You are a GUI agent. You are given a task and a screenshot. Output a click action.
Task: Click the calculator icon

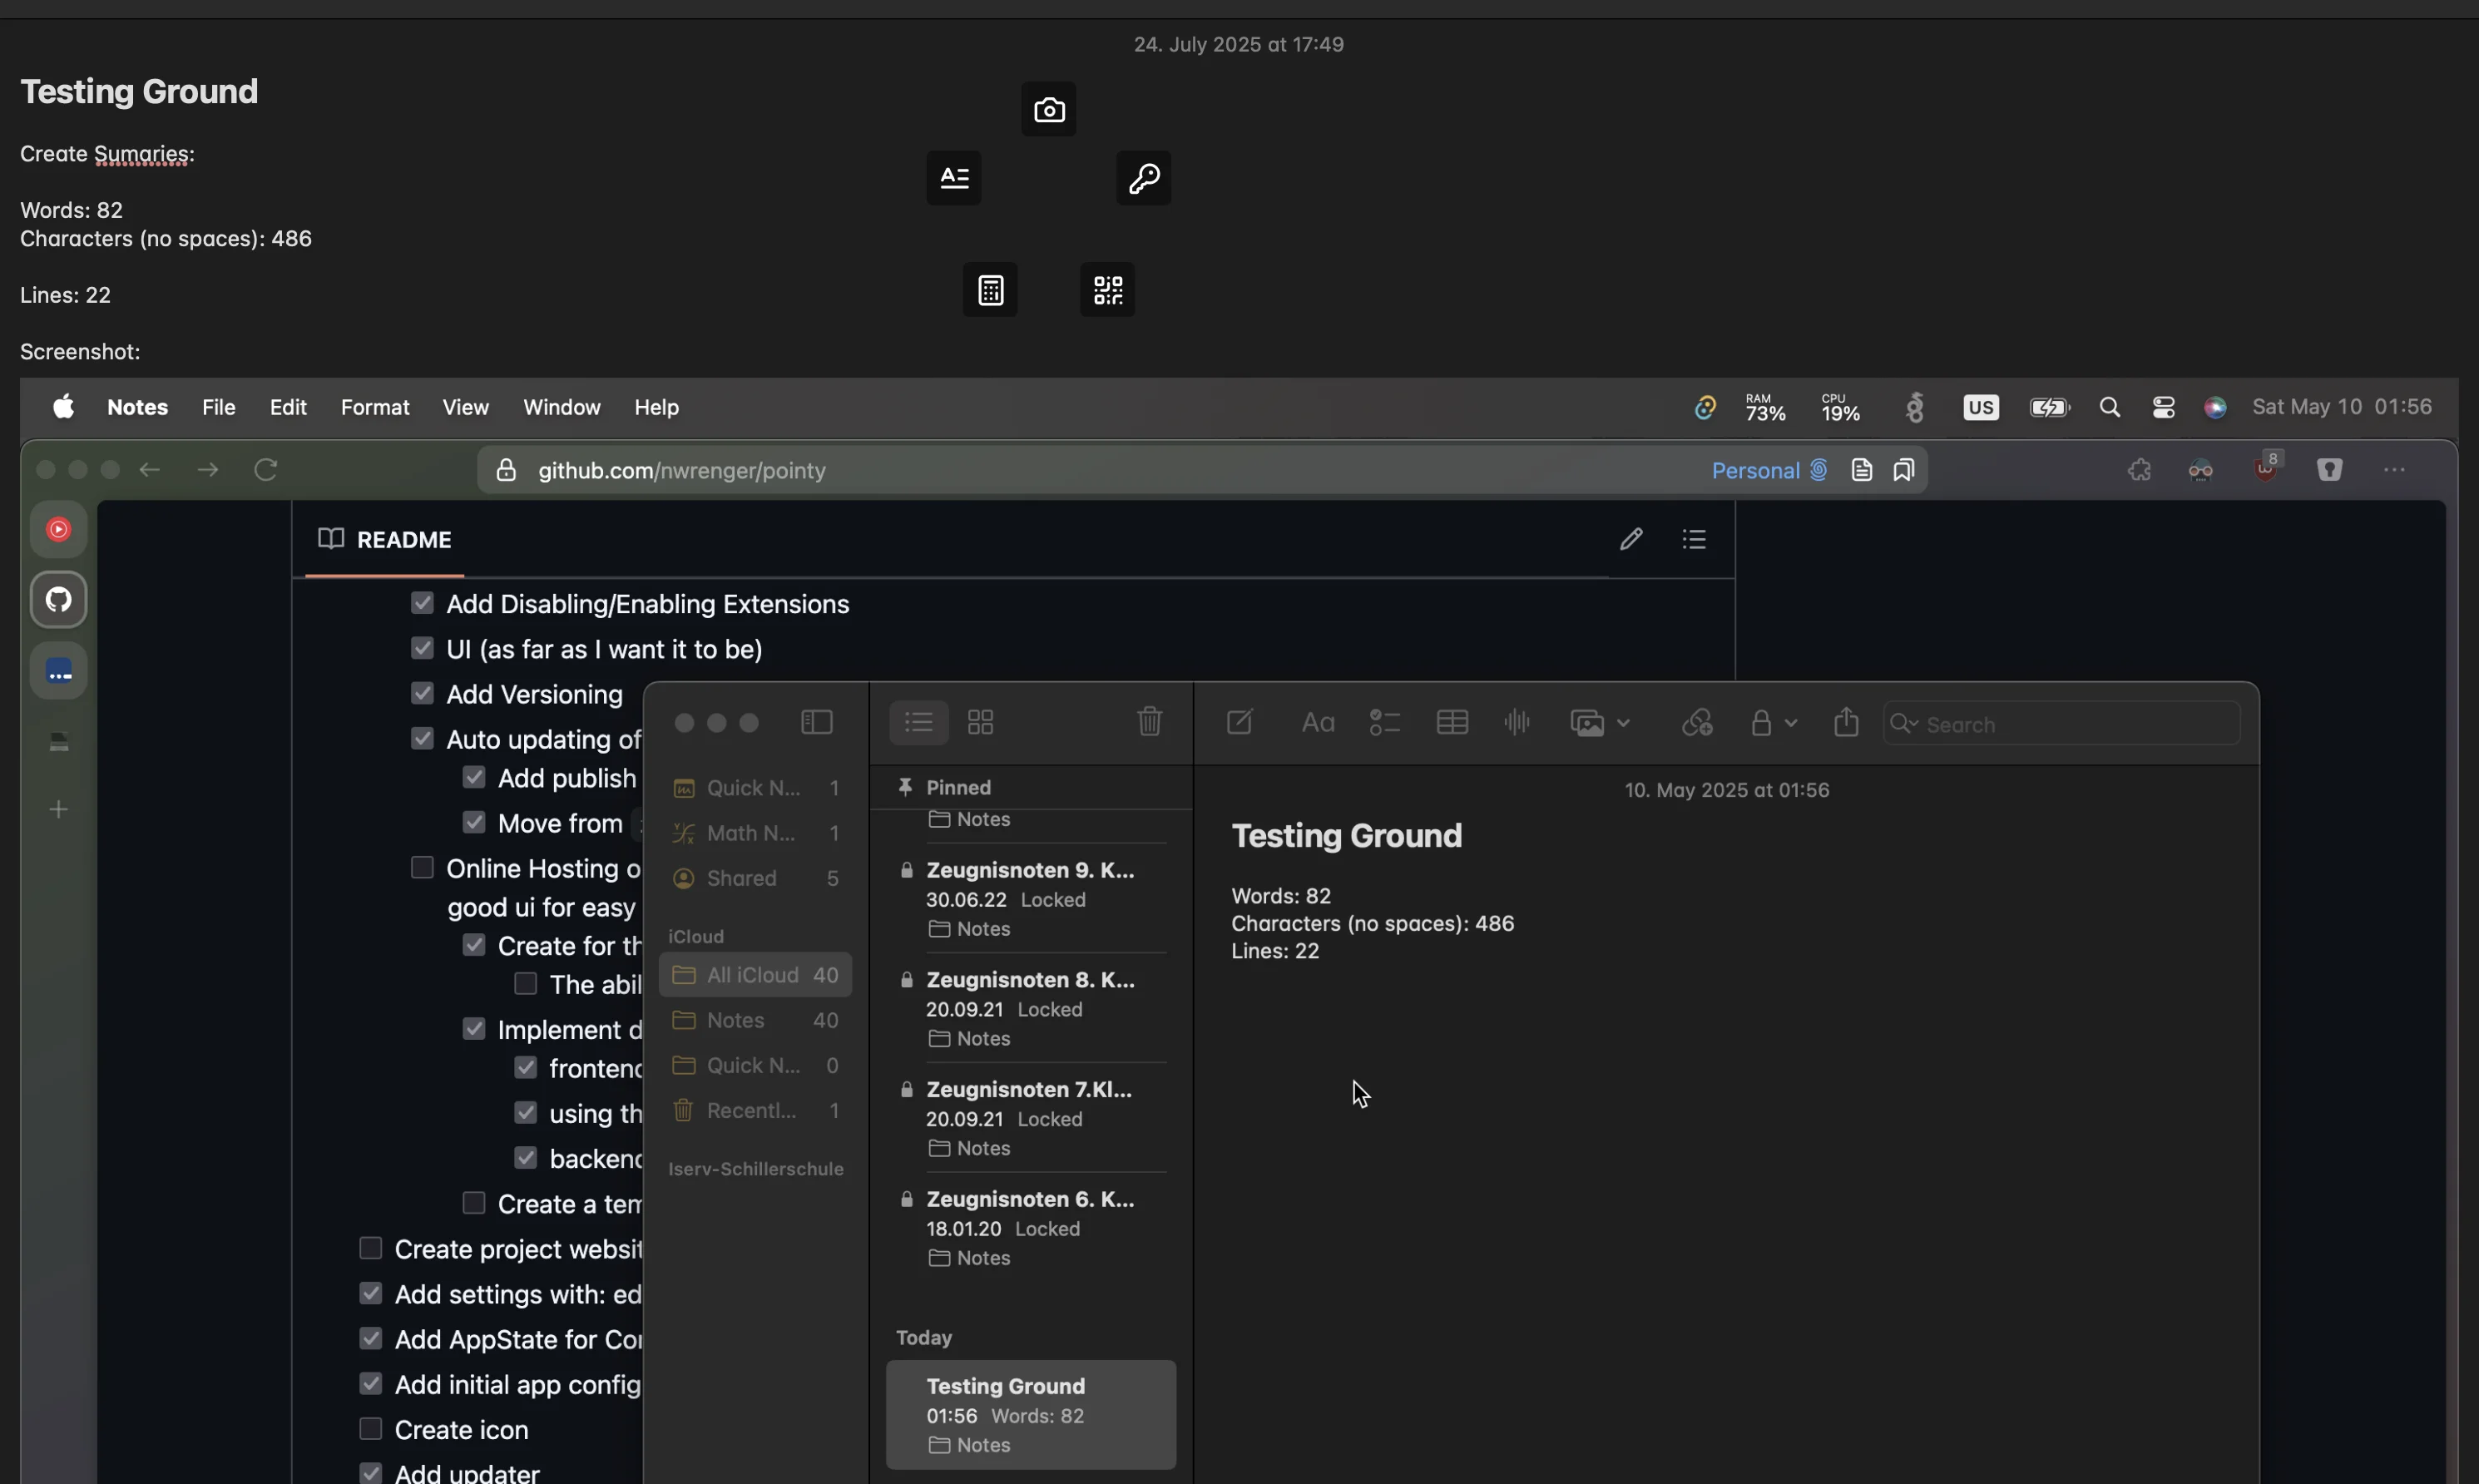pos(990,290)
